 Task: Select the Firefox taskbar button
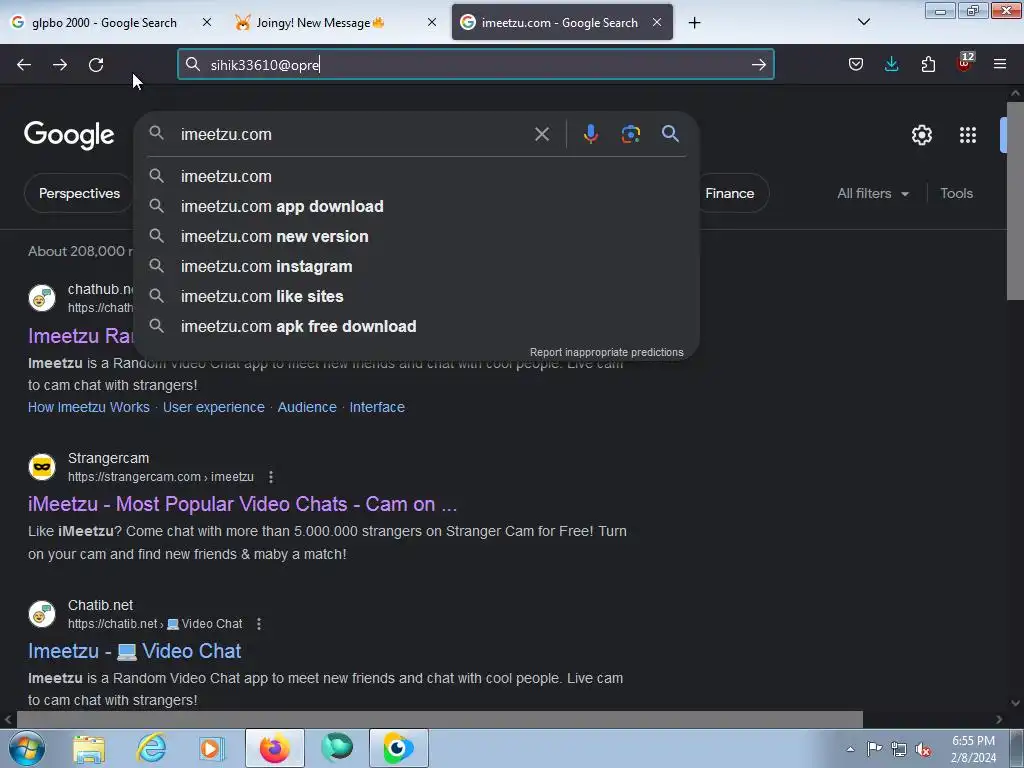click(x=275, y=748)
